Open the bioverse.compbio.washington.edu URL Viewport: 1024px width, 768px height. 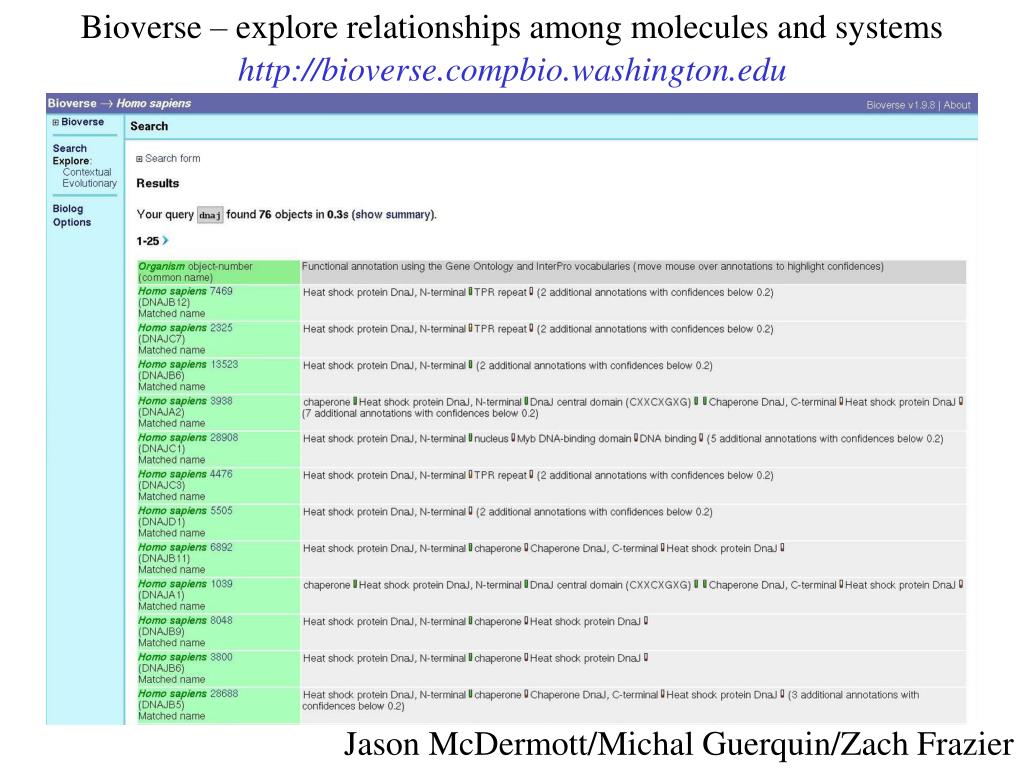coord(512,71)
